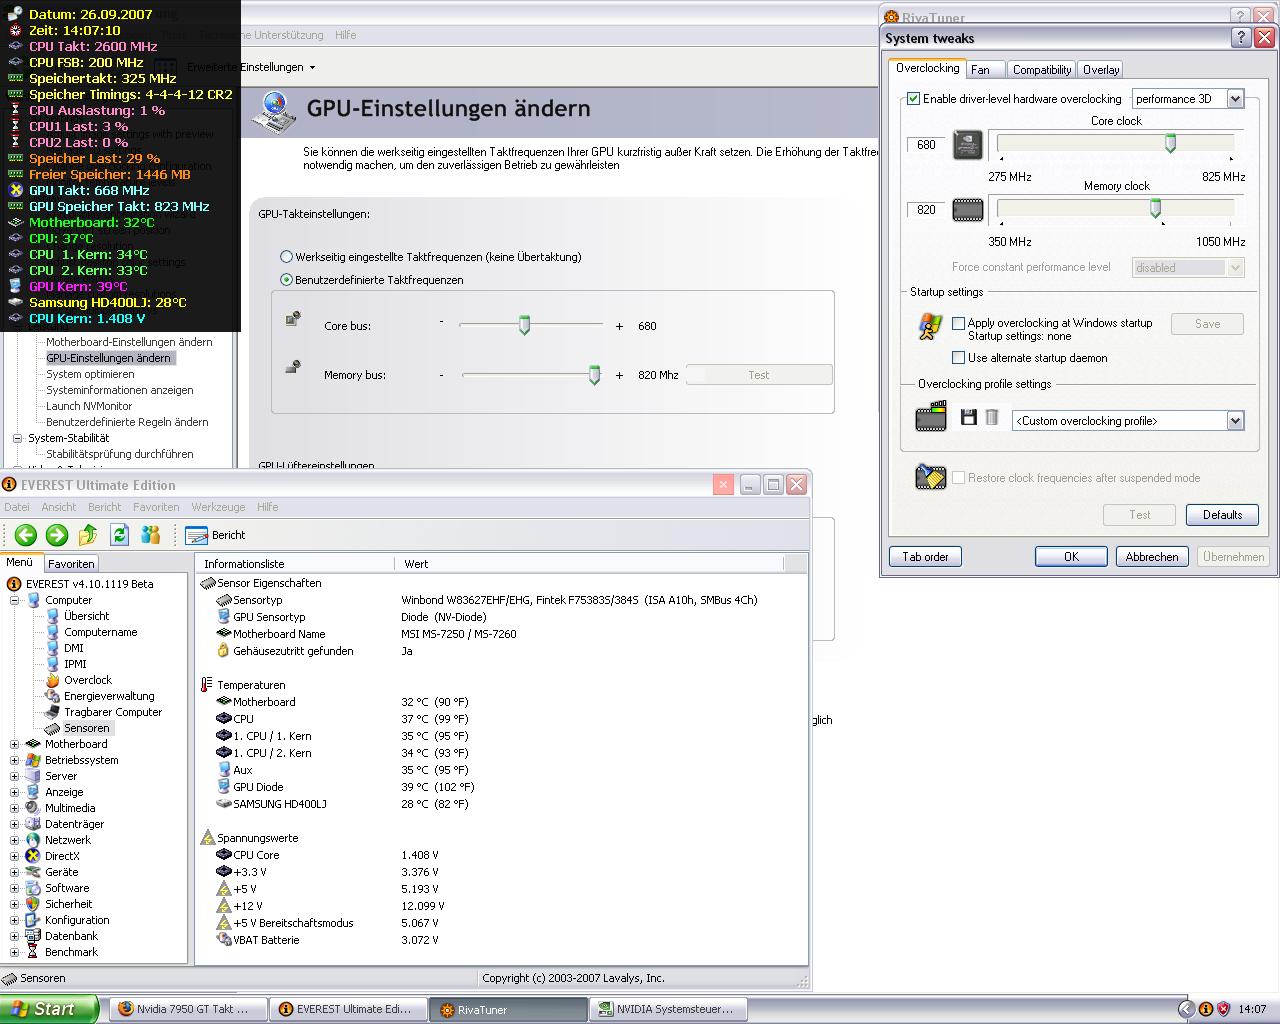Click the restore clock frequencies icon
The image size is (1280, 1024).
(x=931, y=477)
